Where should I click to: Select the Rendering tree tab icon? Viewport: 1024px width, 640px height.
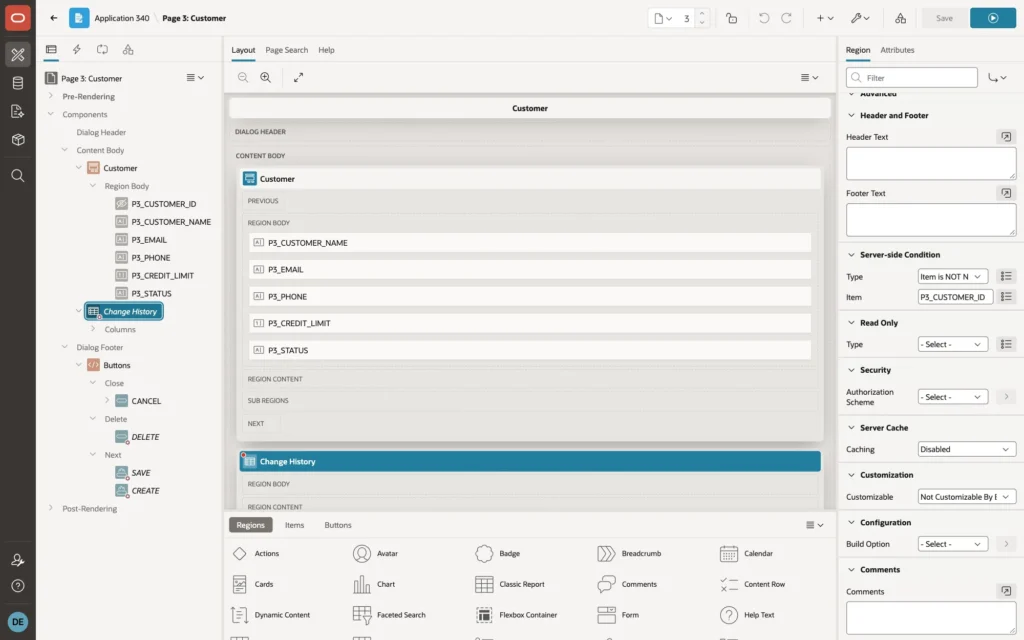coord(51,50)
